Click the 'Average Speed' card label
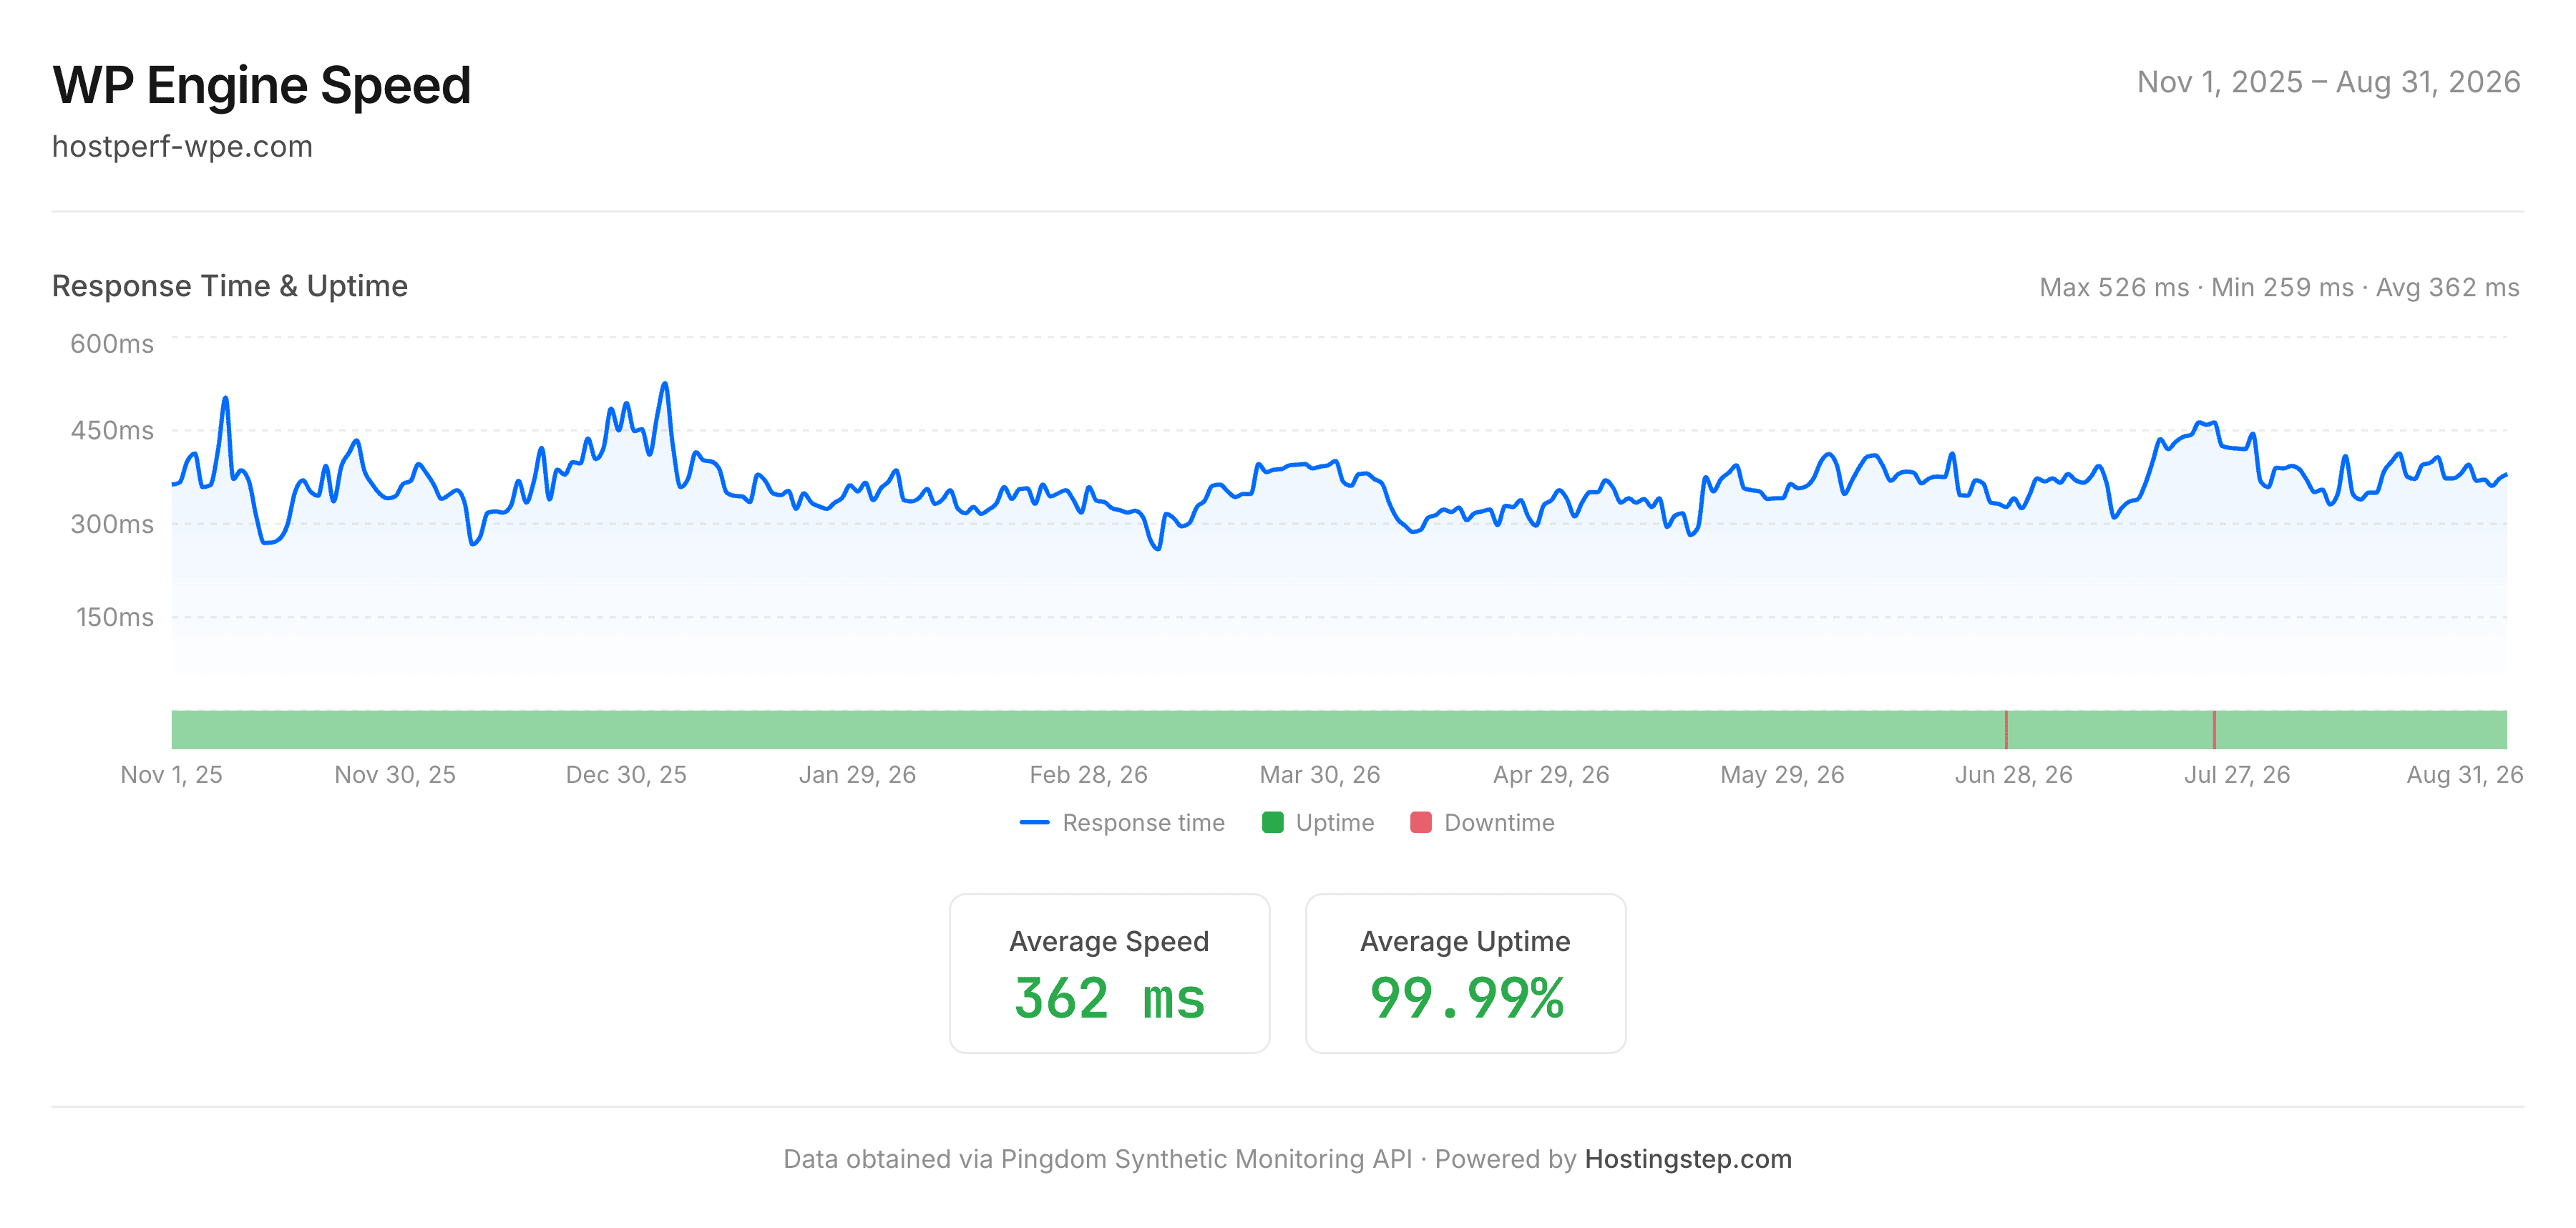Screen dimensions: 2576x1228 pyautogui.click(x=1109, y=942)
